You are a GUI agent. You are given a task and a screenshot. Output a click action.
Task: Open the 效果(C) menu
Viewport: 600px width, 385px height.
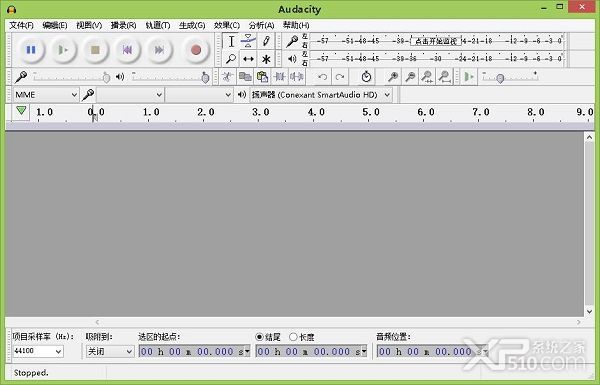coord(227,25)
